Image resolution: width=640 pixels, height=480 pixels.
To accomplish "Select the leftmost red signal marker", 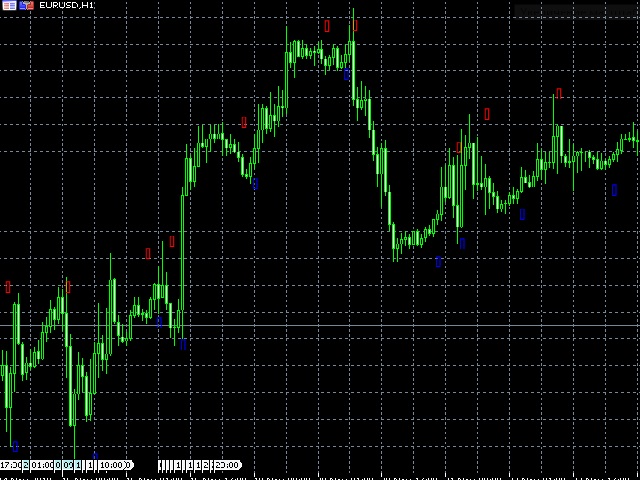I will [8, 287].
